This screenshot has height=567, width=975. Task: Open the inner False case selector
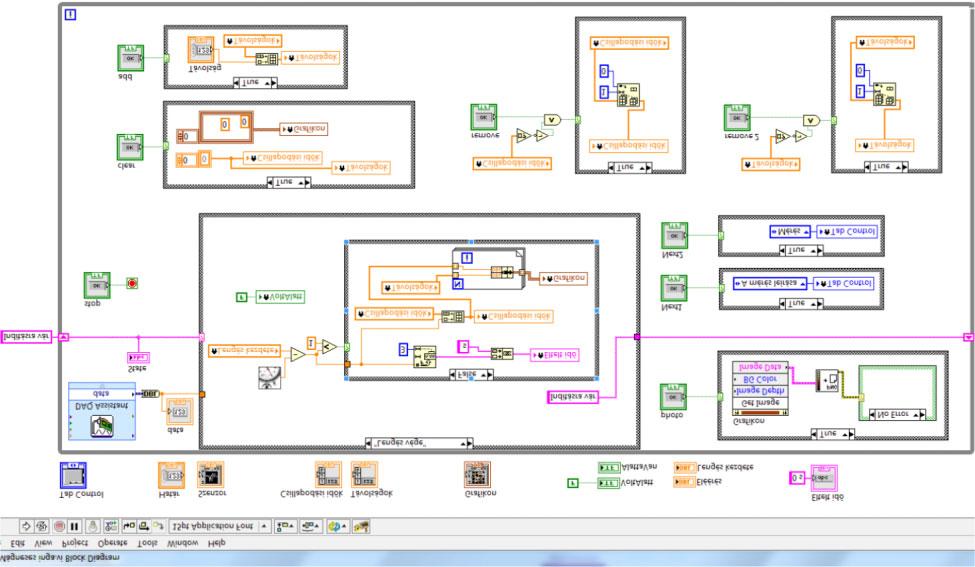(x=471, y=374)
